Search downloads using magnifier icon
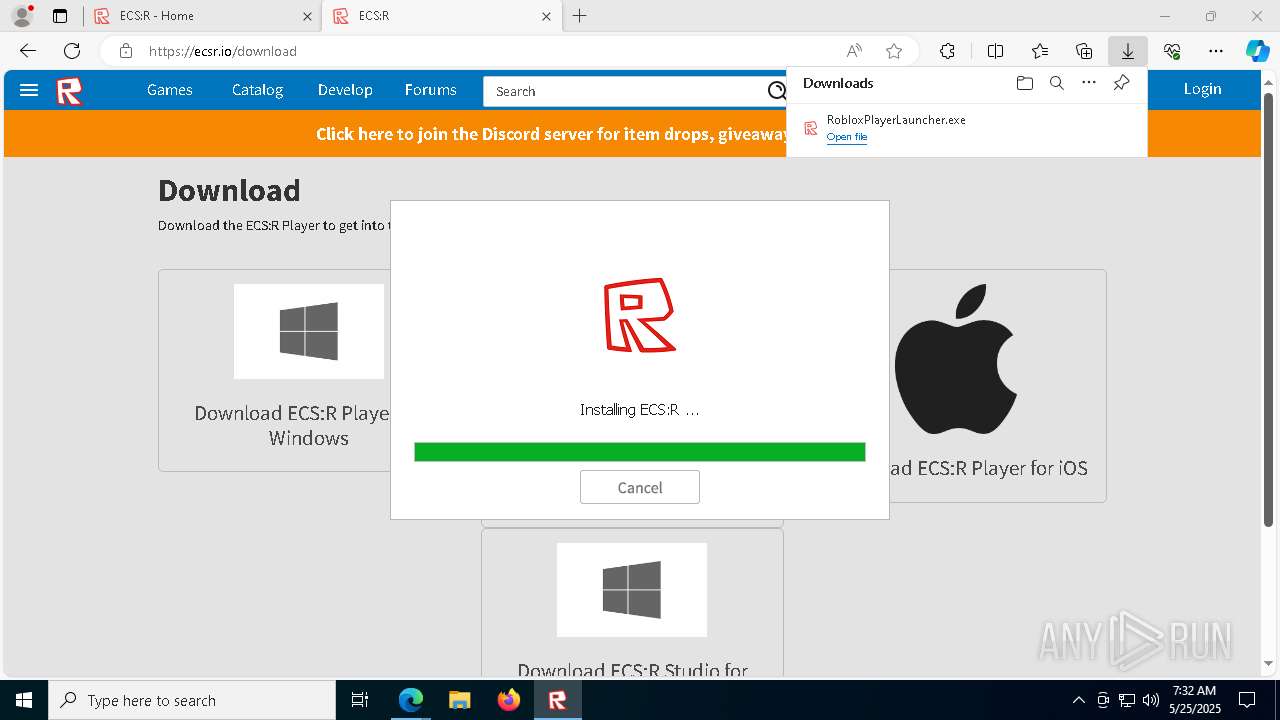 coord(1056,83)
